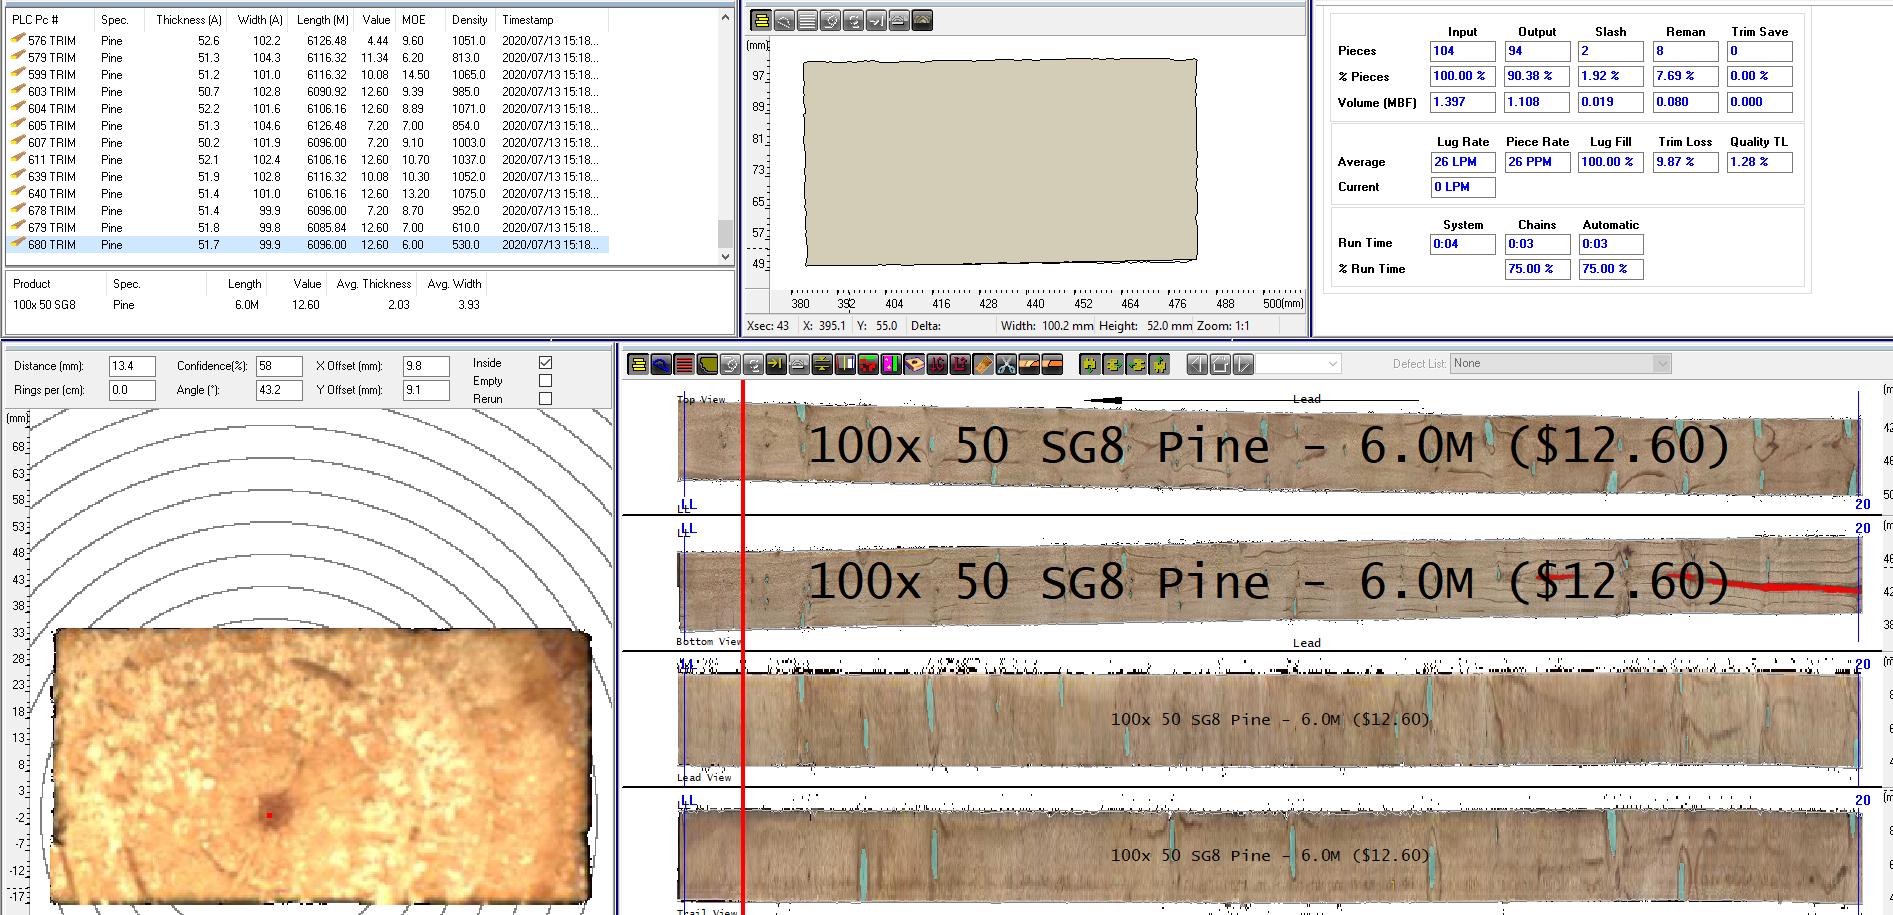Click the Input Pieces value 104
The width and height of the screenshot is (1893, 915).
[x=1463, y=51]
